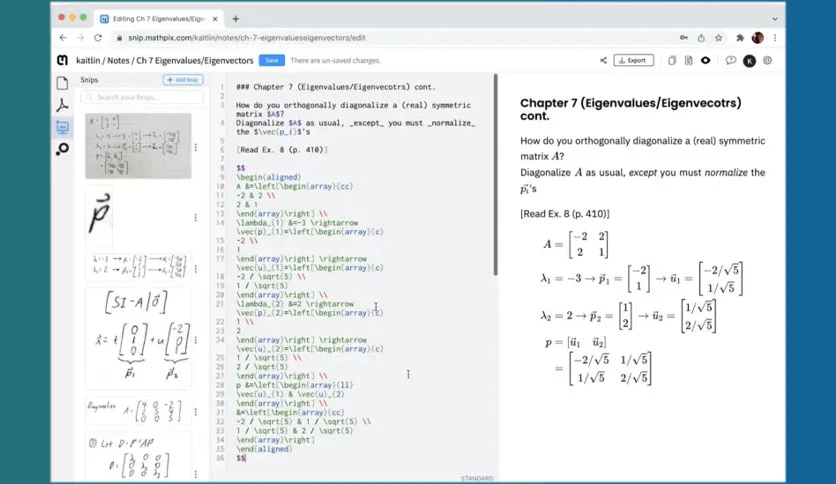This screenshot has height=484, width=836.
Task: Open the browser extensions puzzle icon
Action: (739, 38)
